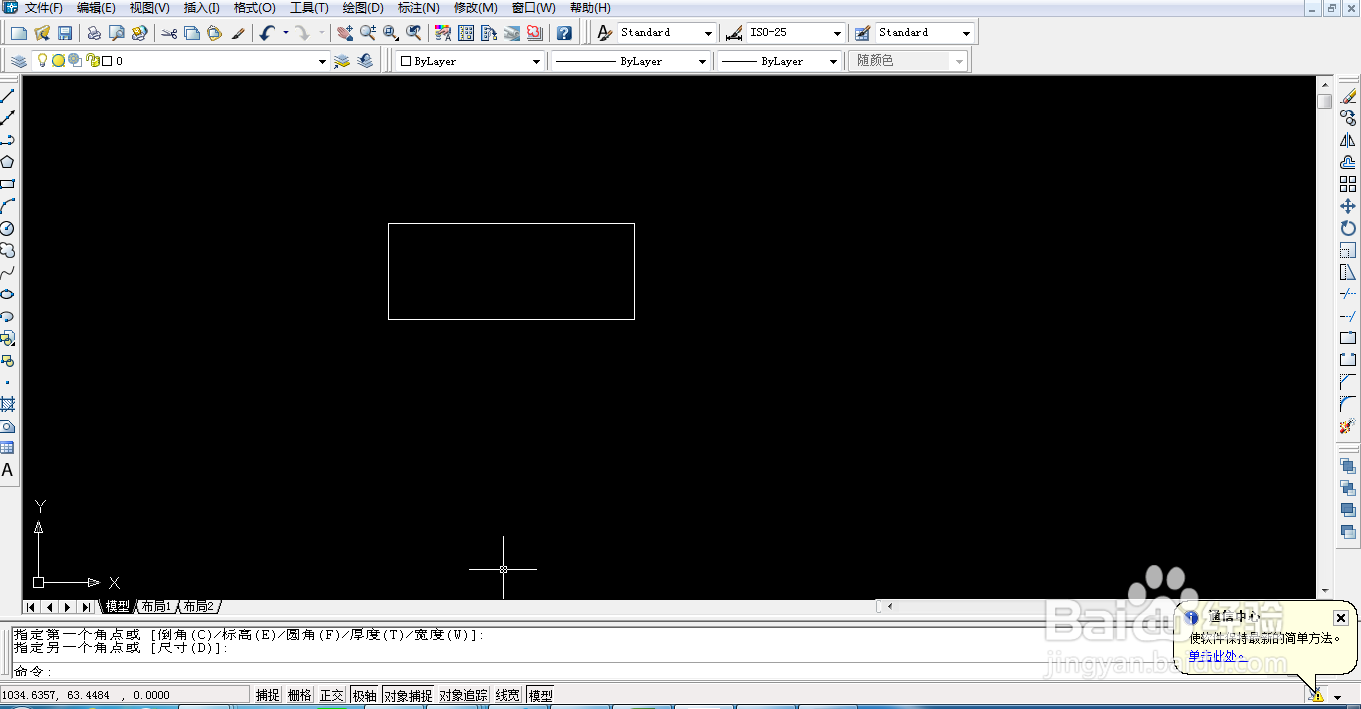Open the 修改(M) menu
Viewport: 1361px width, 709px height.
pyautogui.click(x=475, y=8)
